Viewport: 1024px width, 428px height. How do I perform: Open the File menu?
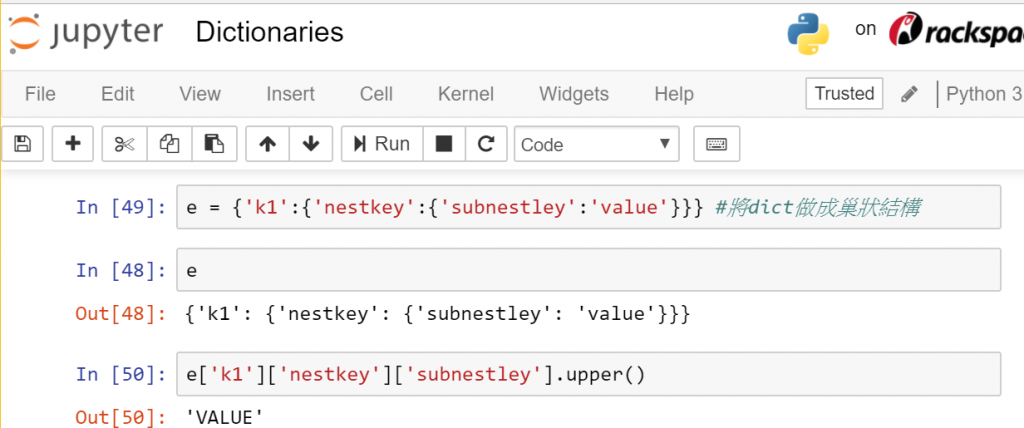(x=40, y=94)
